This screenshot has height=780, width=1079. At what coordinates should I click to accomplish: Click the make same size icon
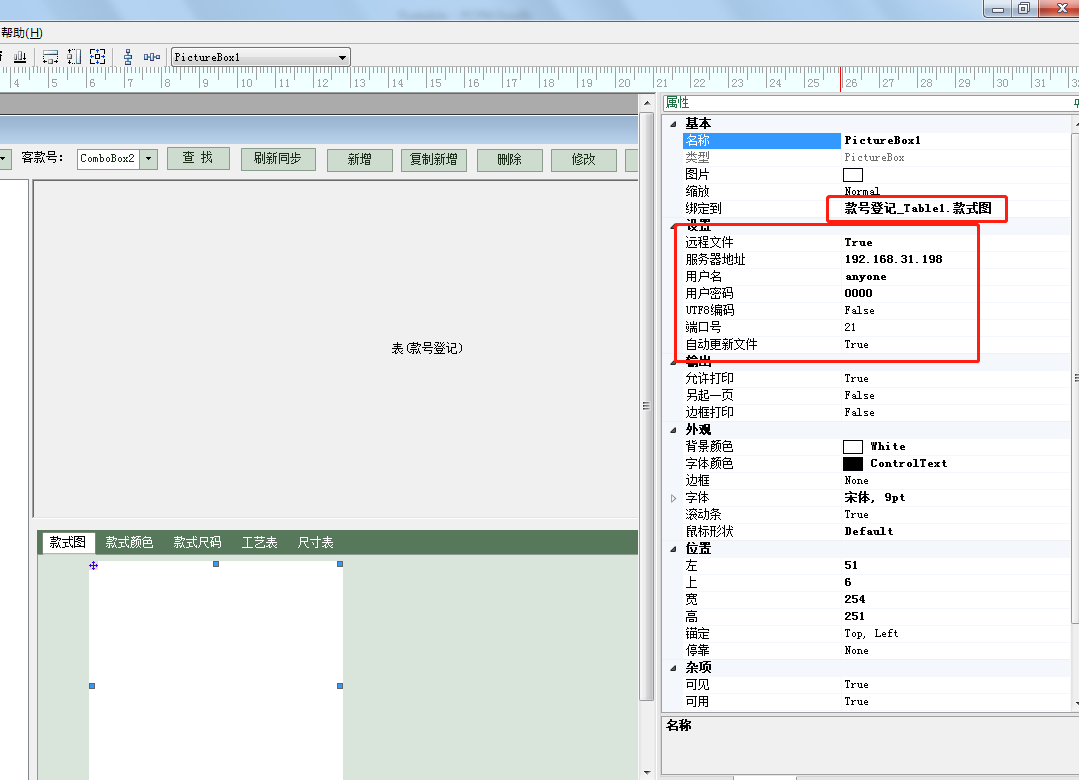(98, 57)
